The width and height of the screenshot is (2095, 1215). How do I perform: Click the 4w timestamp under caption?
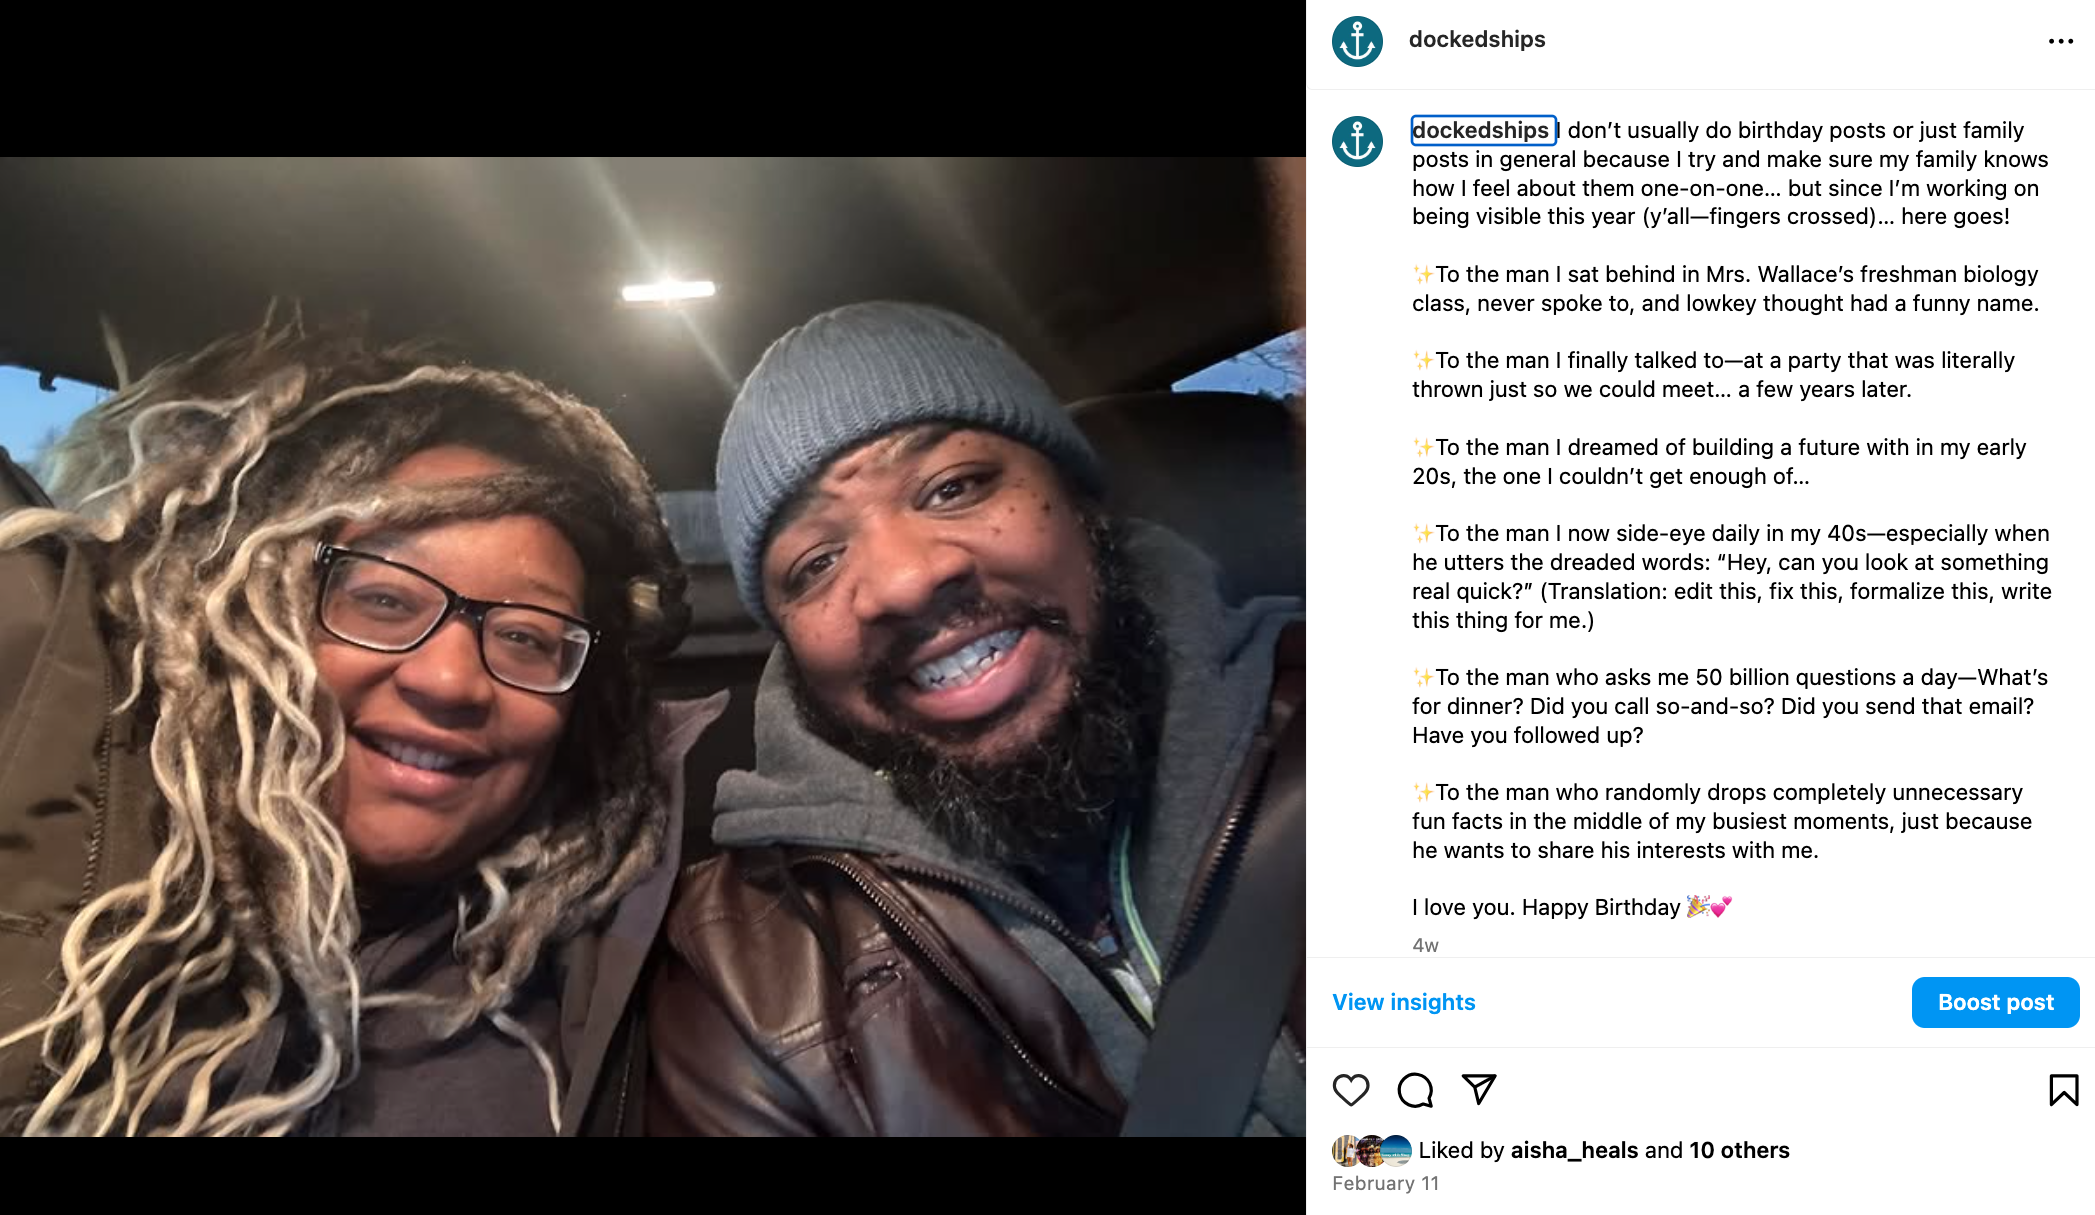coord(1425,945)
